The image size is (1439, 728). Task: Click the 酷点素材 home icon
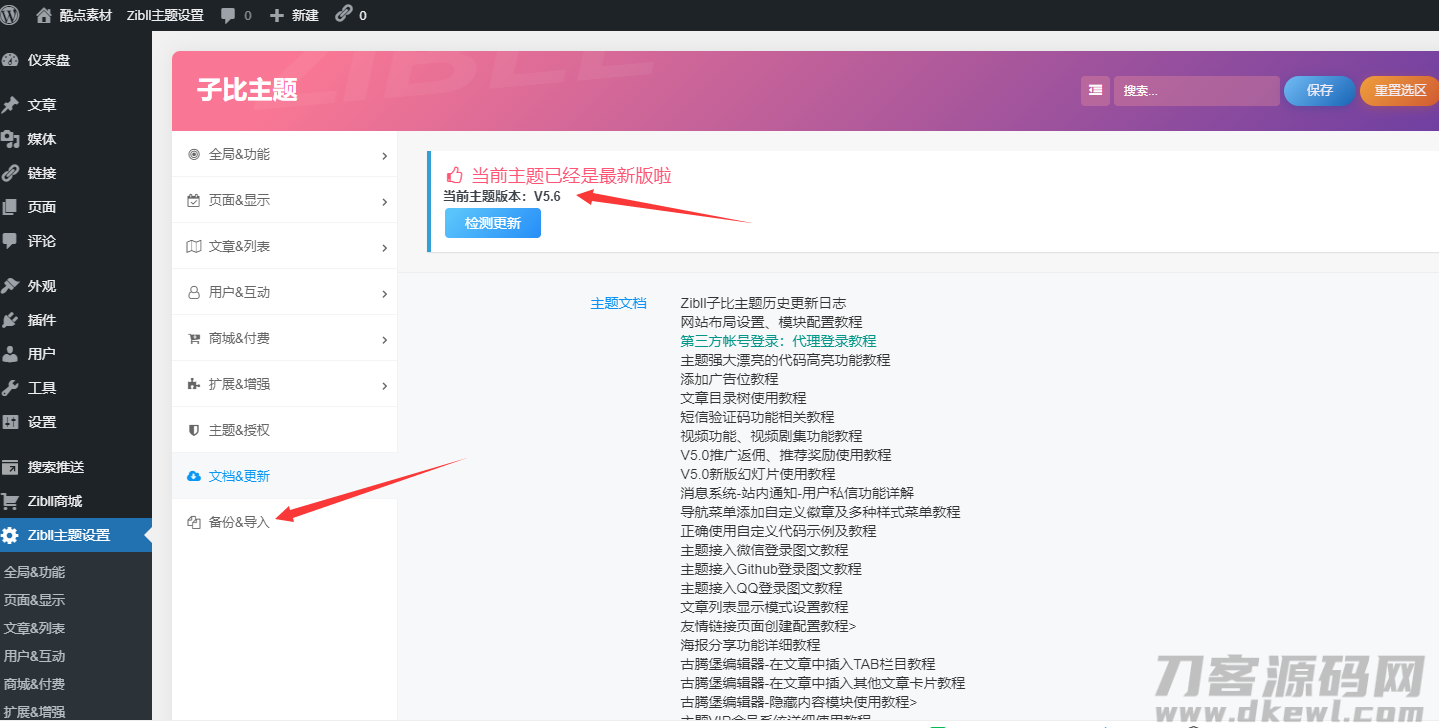42,14
